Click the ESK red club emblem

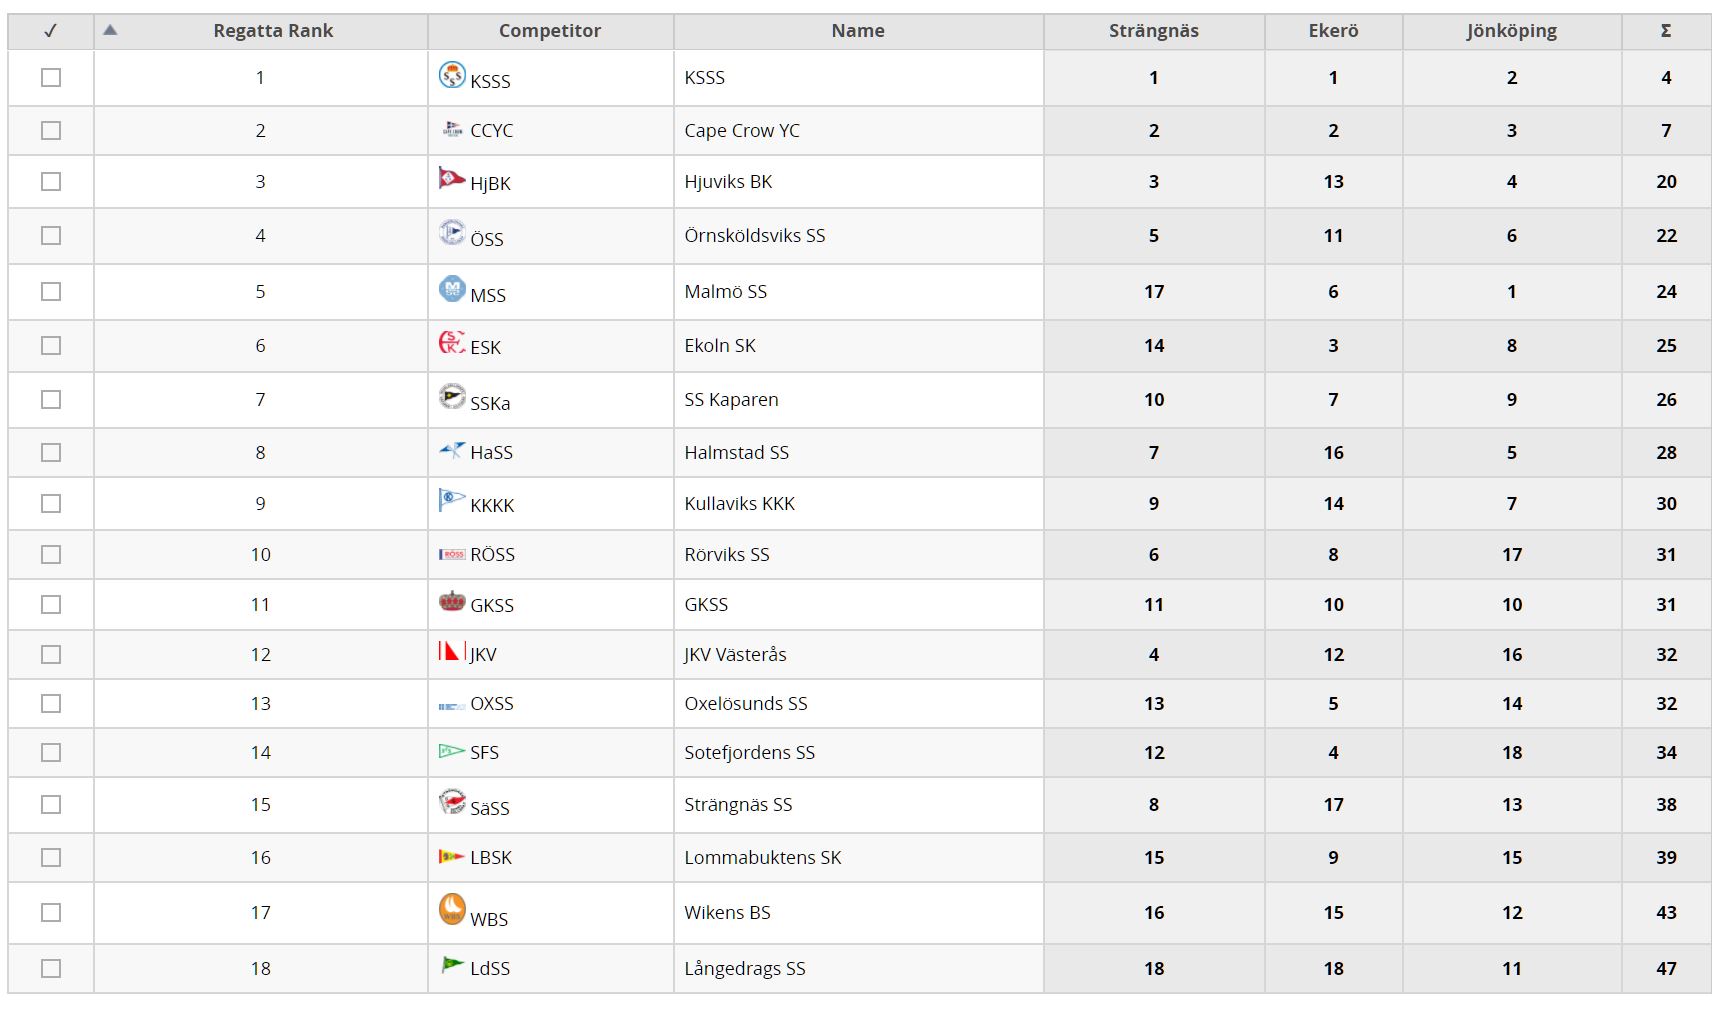(x=452, y=342)
